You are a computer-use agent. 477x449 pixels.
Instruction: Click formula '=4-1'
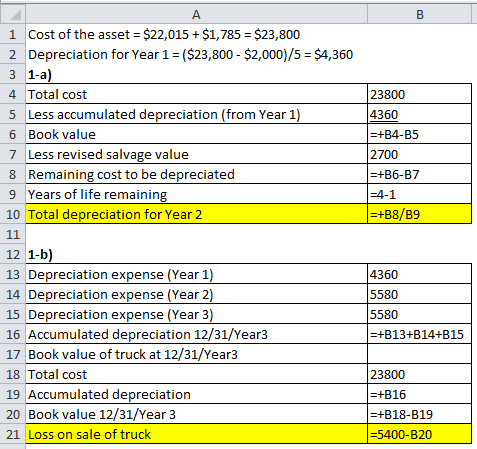[x=420, y=194]
